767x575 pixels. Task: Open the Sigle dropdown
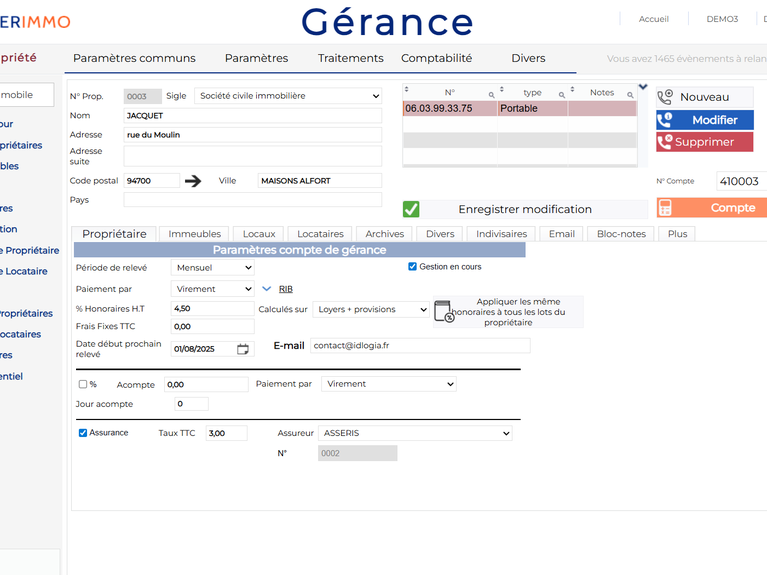click(x=288, y=96)
